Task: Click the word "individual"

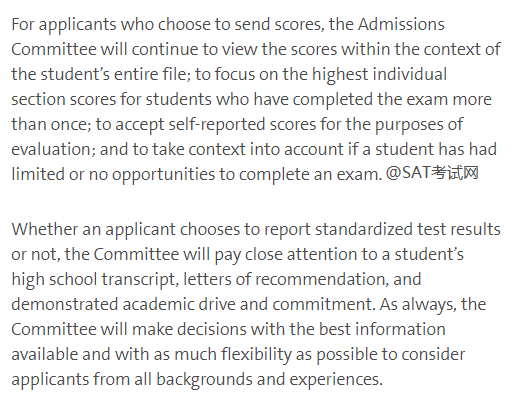Action: (410, 74)
